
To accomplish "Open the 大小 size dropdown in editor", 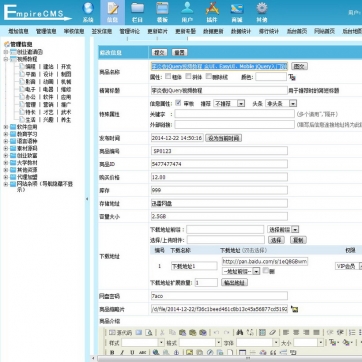I will pos(309,342).
